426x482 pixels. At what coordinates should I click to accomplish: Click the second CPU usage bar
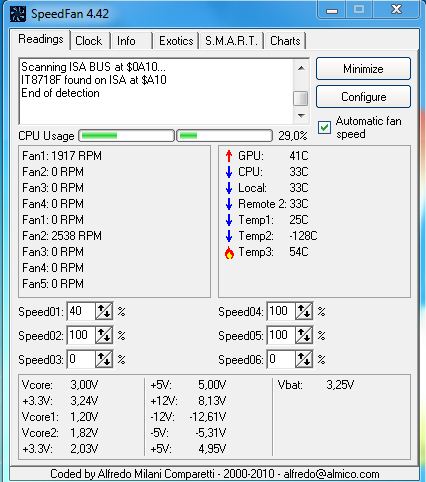tap(224, 136)
